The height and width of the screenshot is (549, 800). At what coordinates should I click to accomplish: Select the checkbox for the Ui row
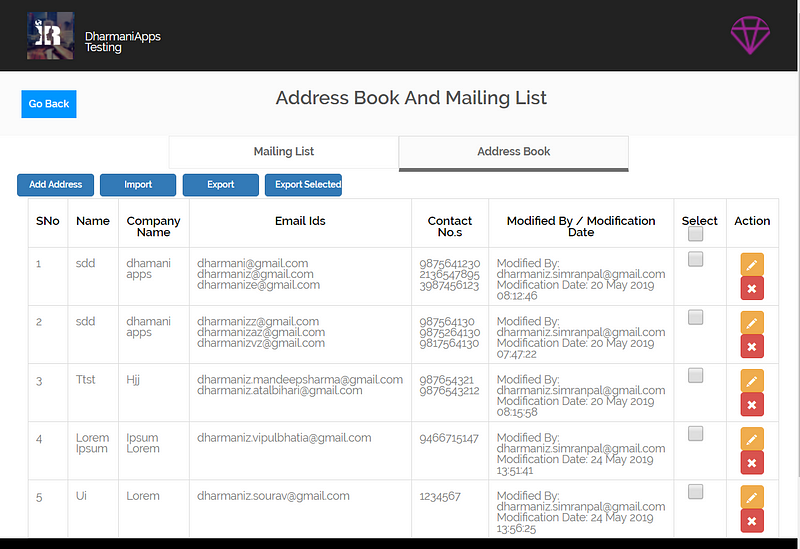pyautogui.click(x=695, y=492)
